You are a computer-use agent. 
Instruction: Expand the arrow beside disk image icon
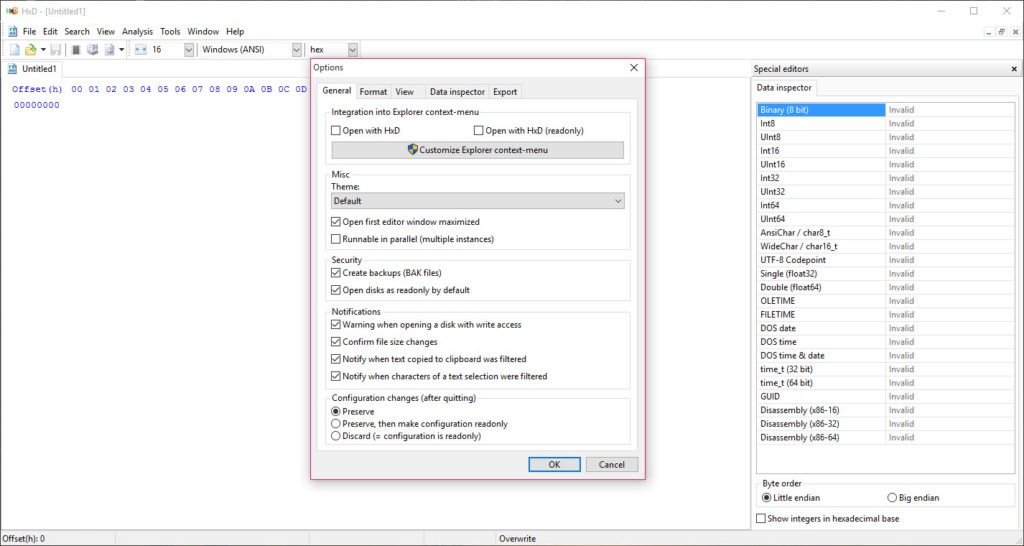click(121, 50)
